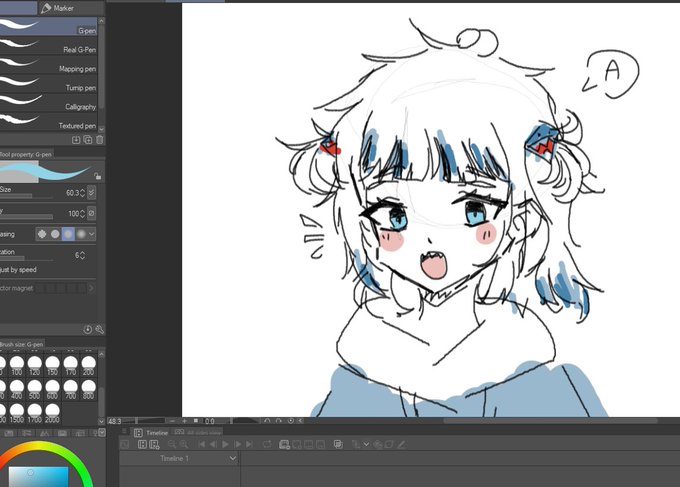Select brush size preset 600

click(x=52, y=389)
